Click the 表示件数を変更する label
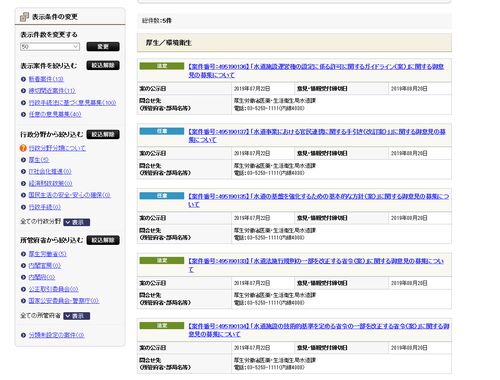The height and width of the screenshot is (380, 500). [49, 35]
